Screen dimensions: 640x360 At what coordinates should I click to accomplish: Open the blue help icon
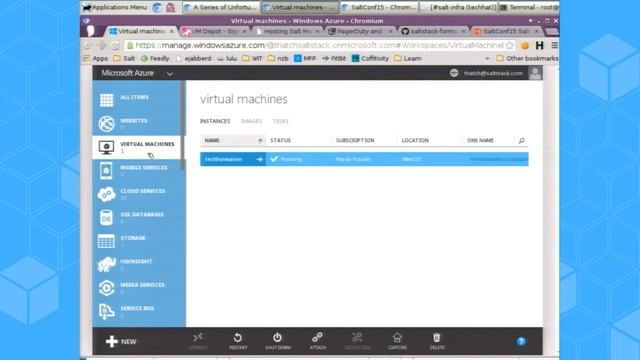(521, 341)
